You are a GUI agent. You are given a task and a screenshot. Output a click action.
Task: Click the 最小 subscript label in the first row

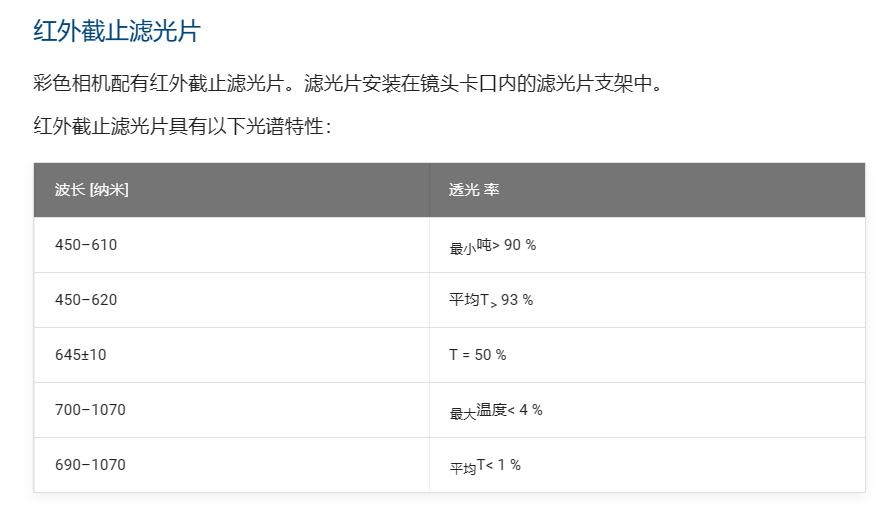coord(462,249)
